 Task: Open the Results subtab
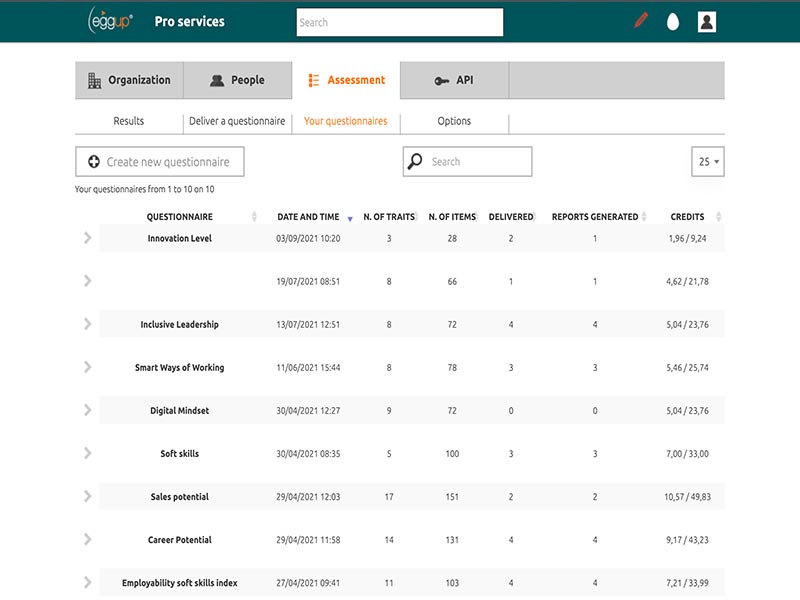[x=128, y=121]
